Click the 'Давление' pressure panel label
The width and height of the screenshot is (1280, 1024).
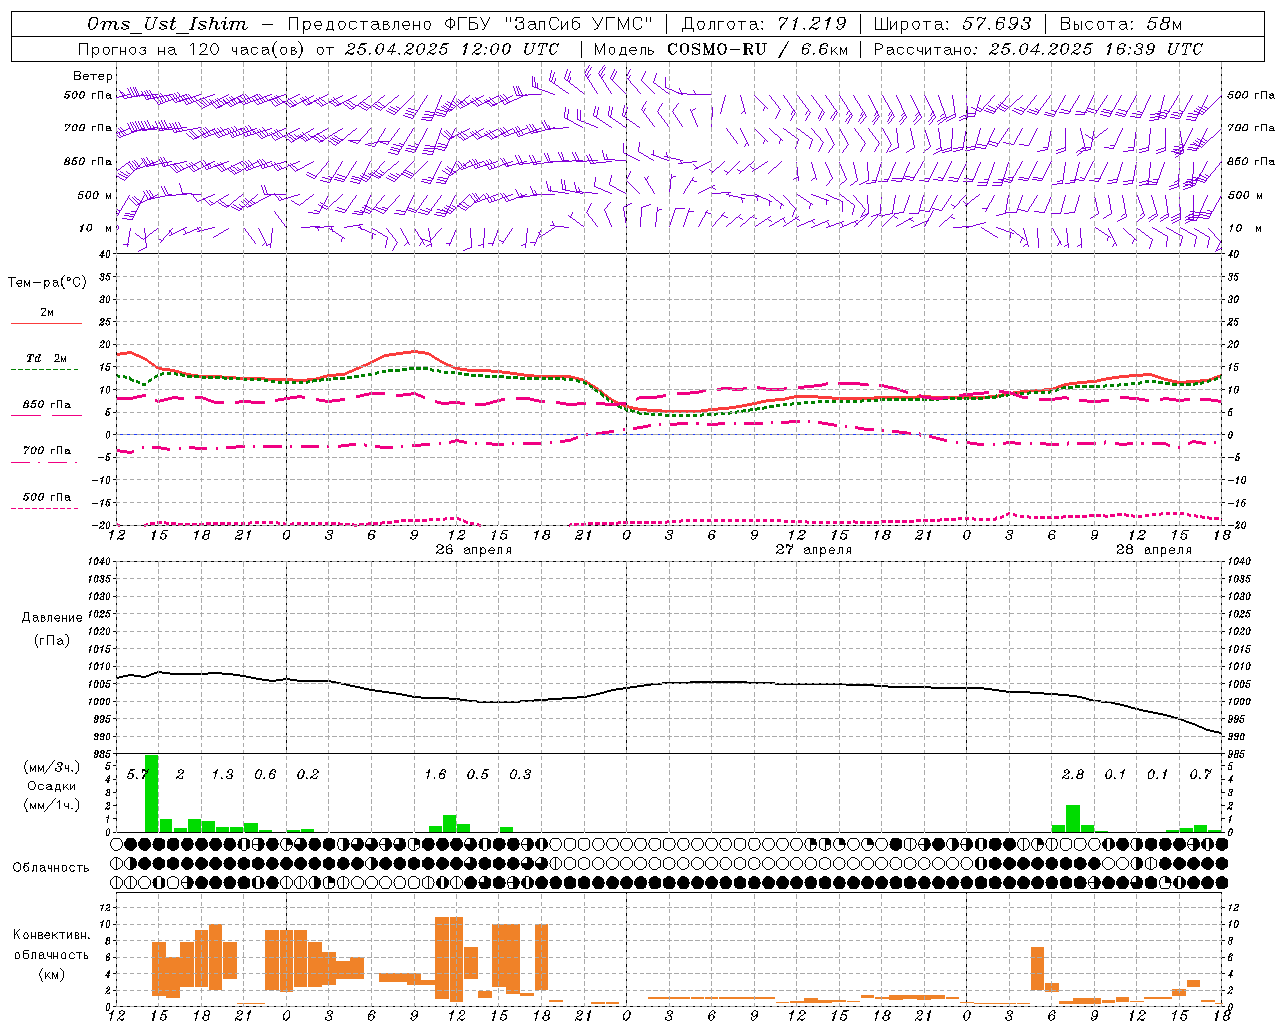tap(52, 618)
